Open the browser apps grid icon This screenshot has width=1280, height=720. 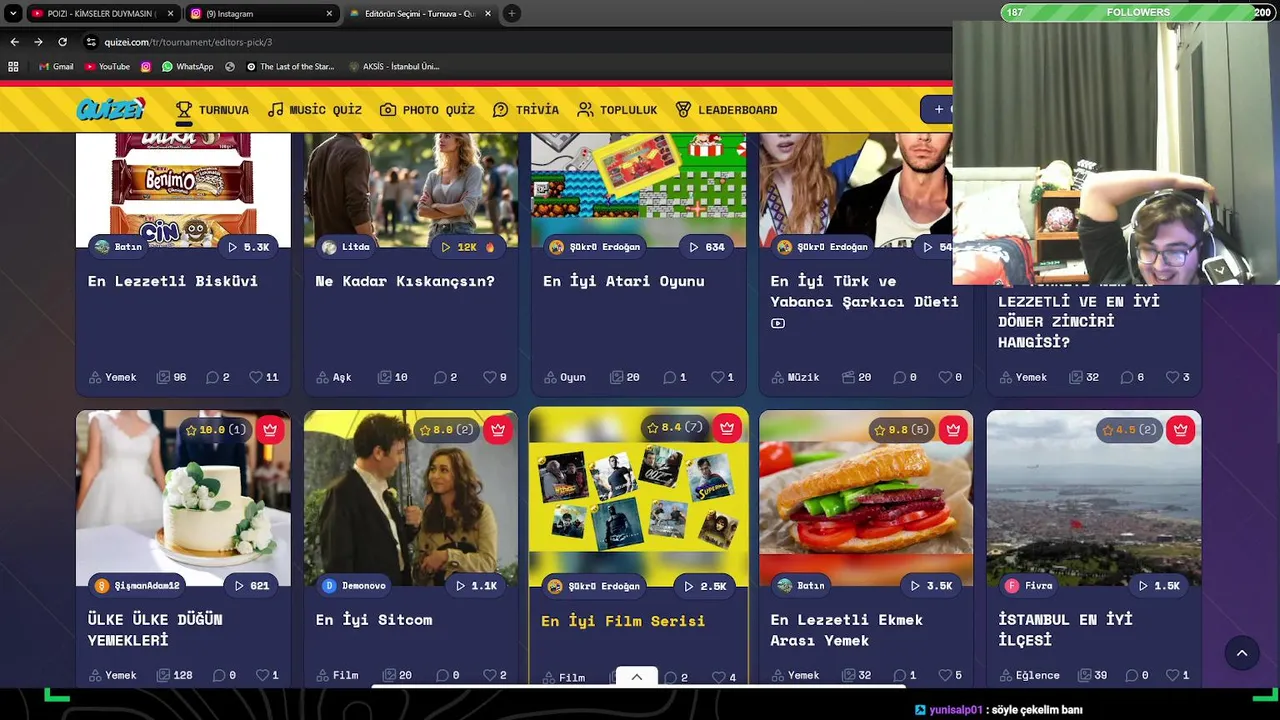coord(13,67)
